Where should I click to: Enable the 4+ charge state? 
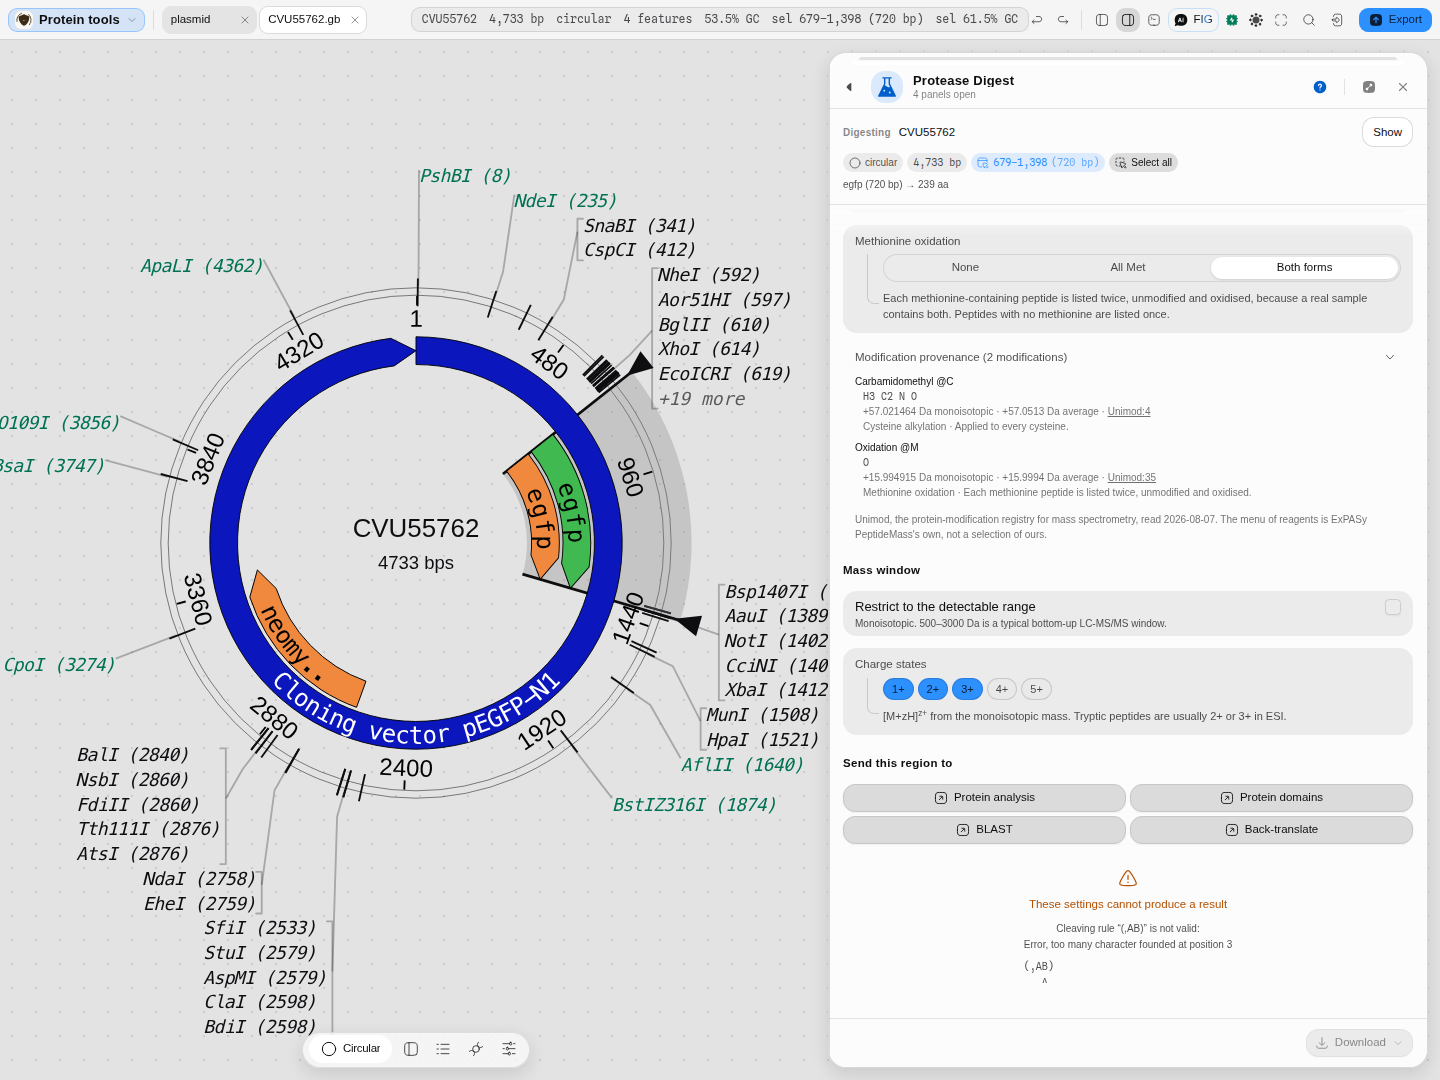tap(1002, 689)
